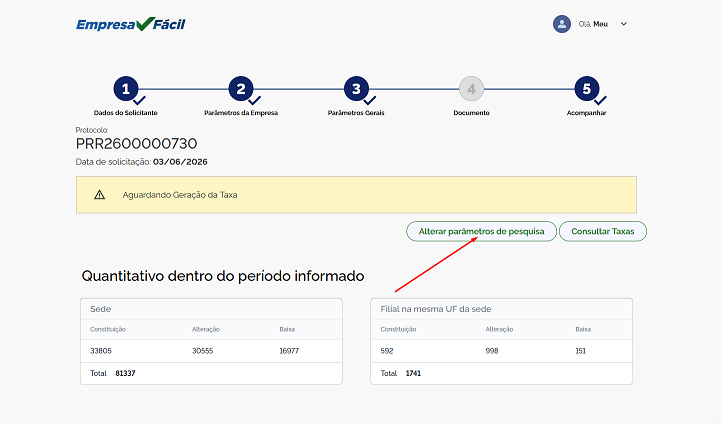Click "Aguardando Geração da Taxa" message
The image size is (721, 424).
pyautogui.click(x=180, y=195)
